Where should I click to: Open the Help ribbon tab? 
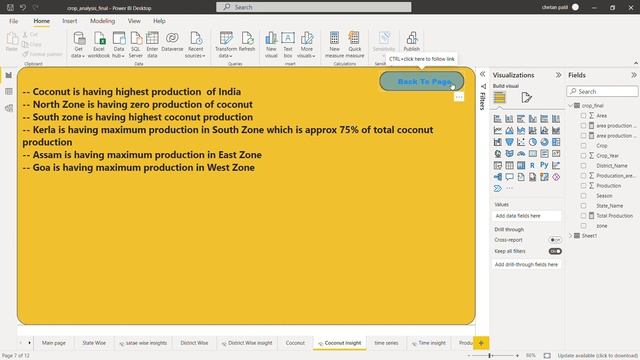point(159,21)
